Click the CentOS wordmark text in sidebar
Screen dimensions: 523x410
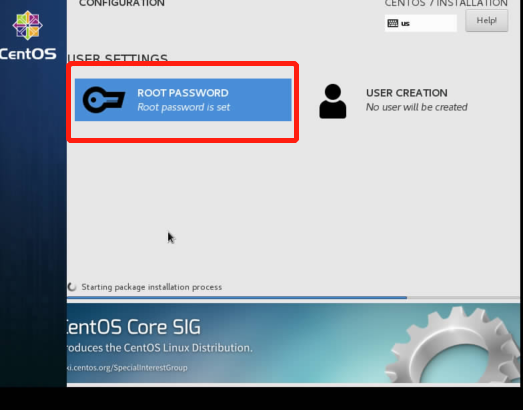pos(28,54)
